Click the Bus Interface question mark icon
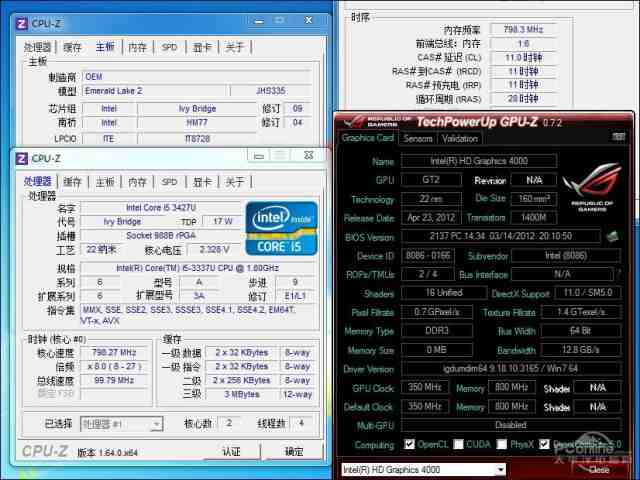 (619, 274)
